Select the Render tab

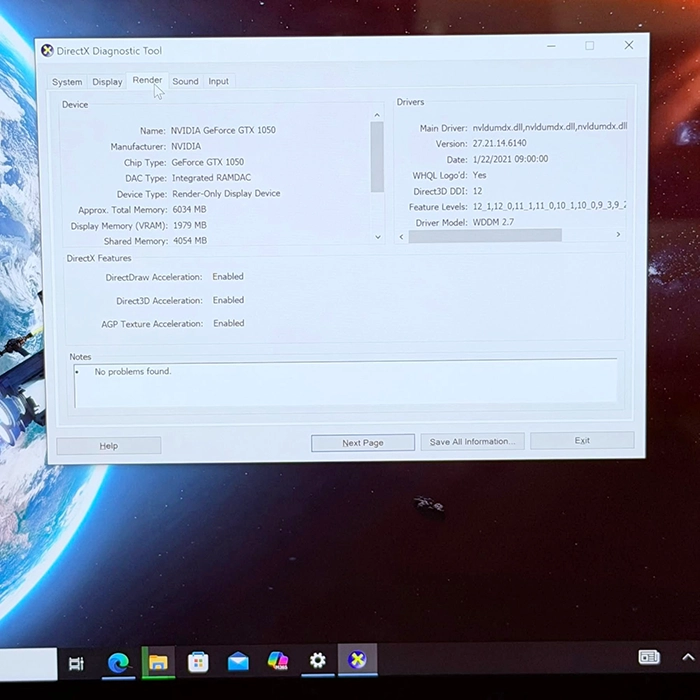pos(147,80)
